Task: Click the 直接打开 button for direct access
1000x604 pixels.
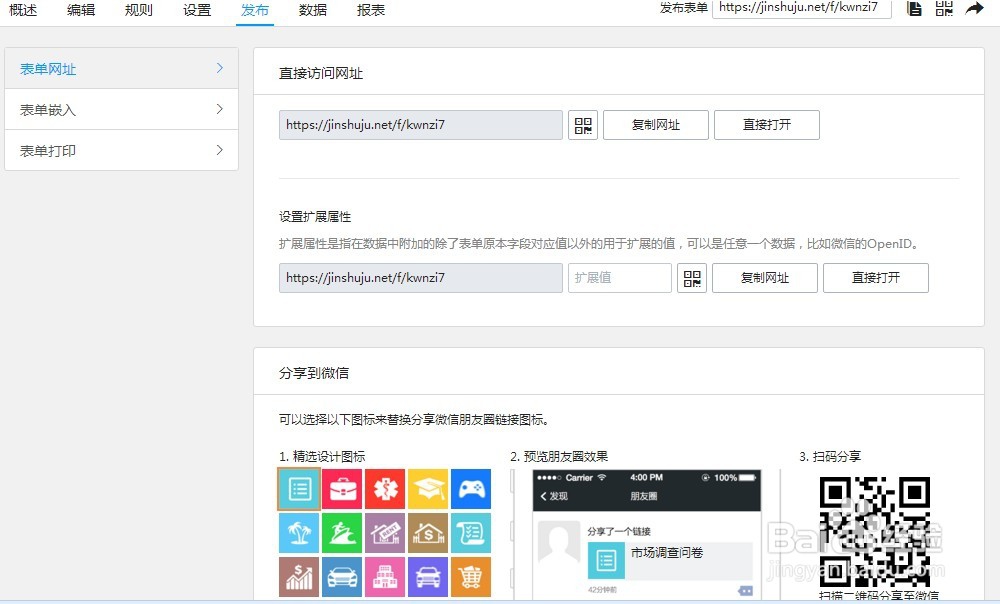Action: click(x=767, y=124)
